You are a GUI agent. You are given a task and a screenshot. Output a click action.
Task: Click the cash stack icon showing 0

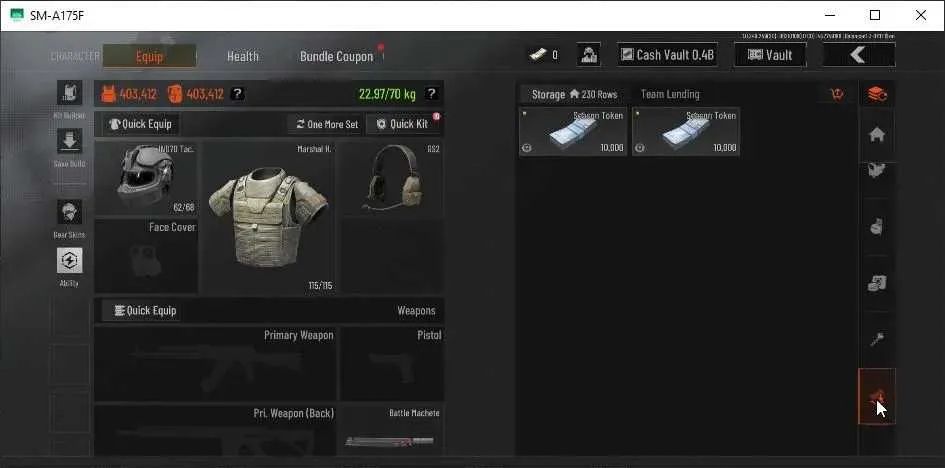tap(538, 55)
